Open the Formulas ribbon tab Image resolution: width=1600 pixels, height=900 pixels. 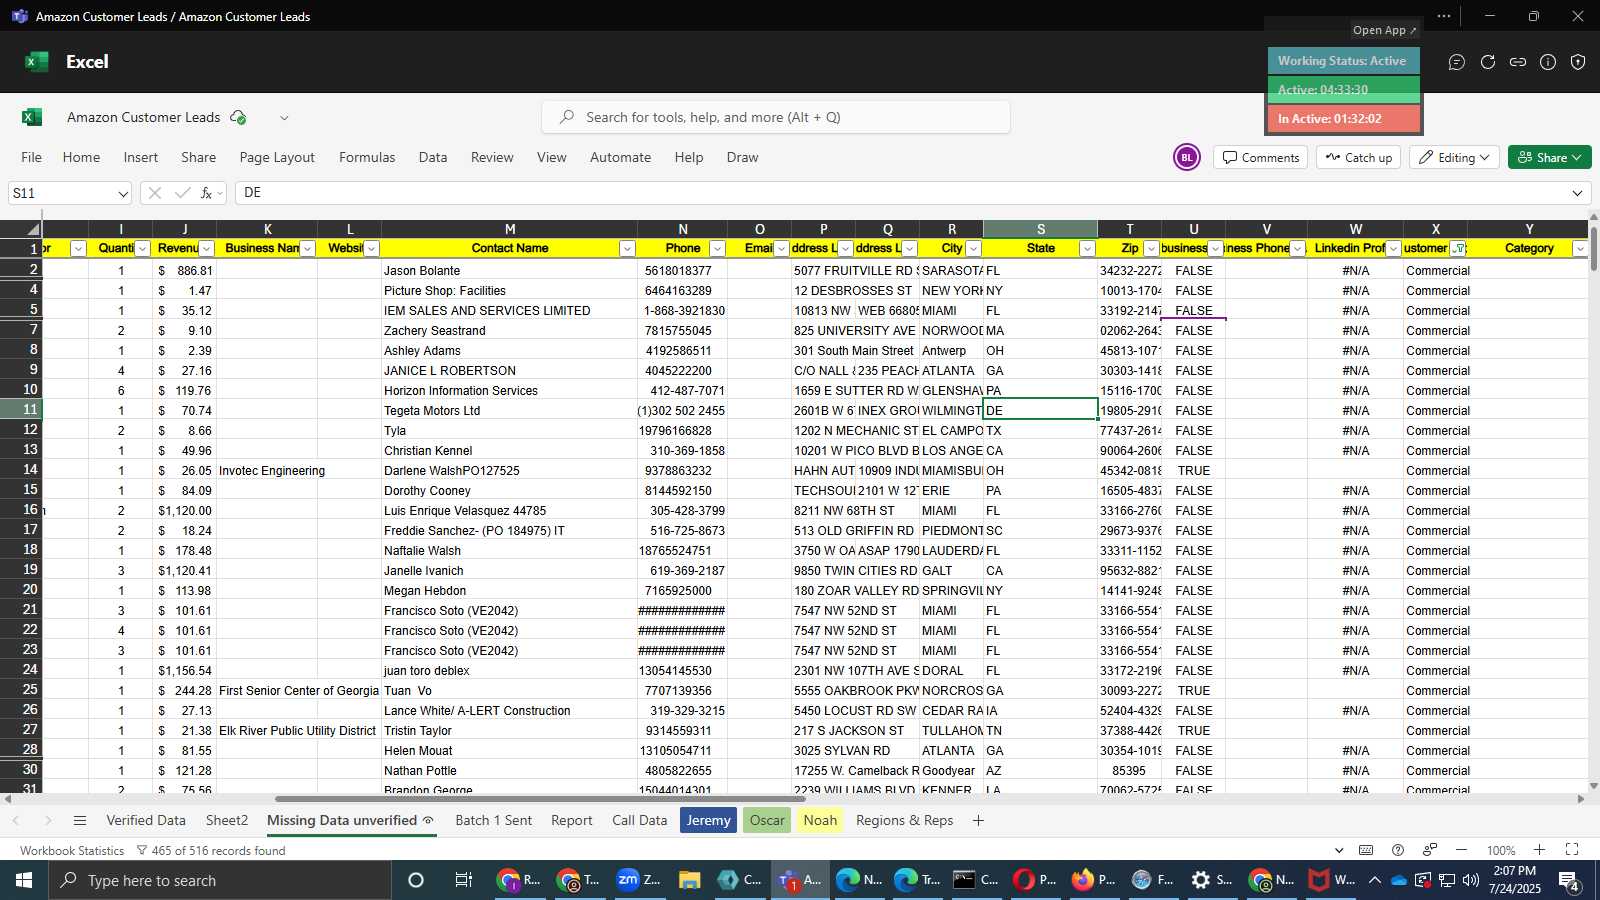[x=367, y=157]
